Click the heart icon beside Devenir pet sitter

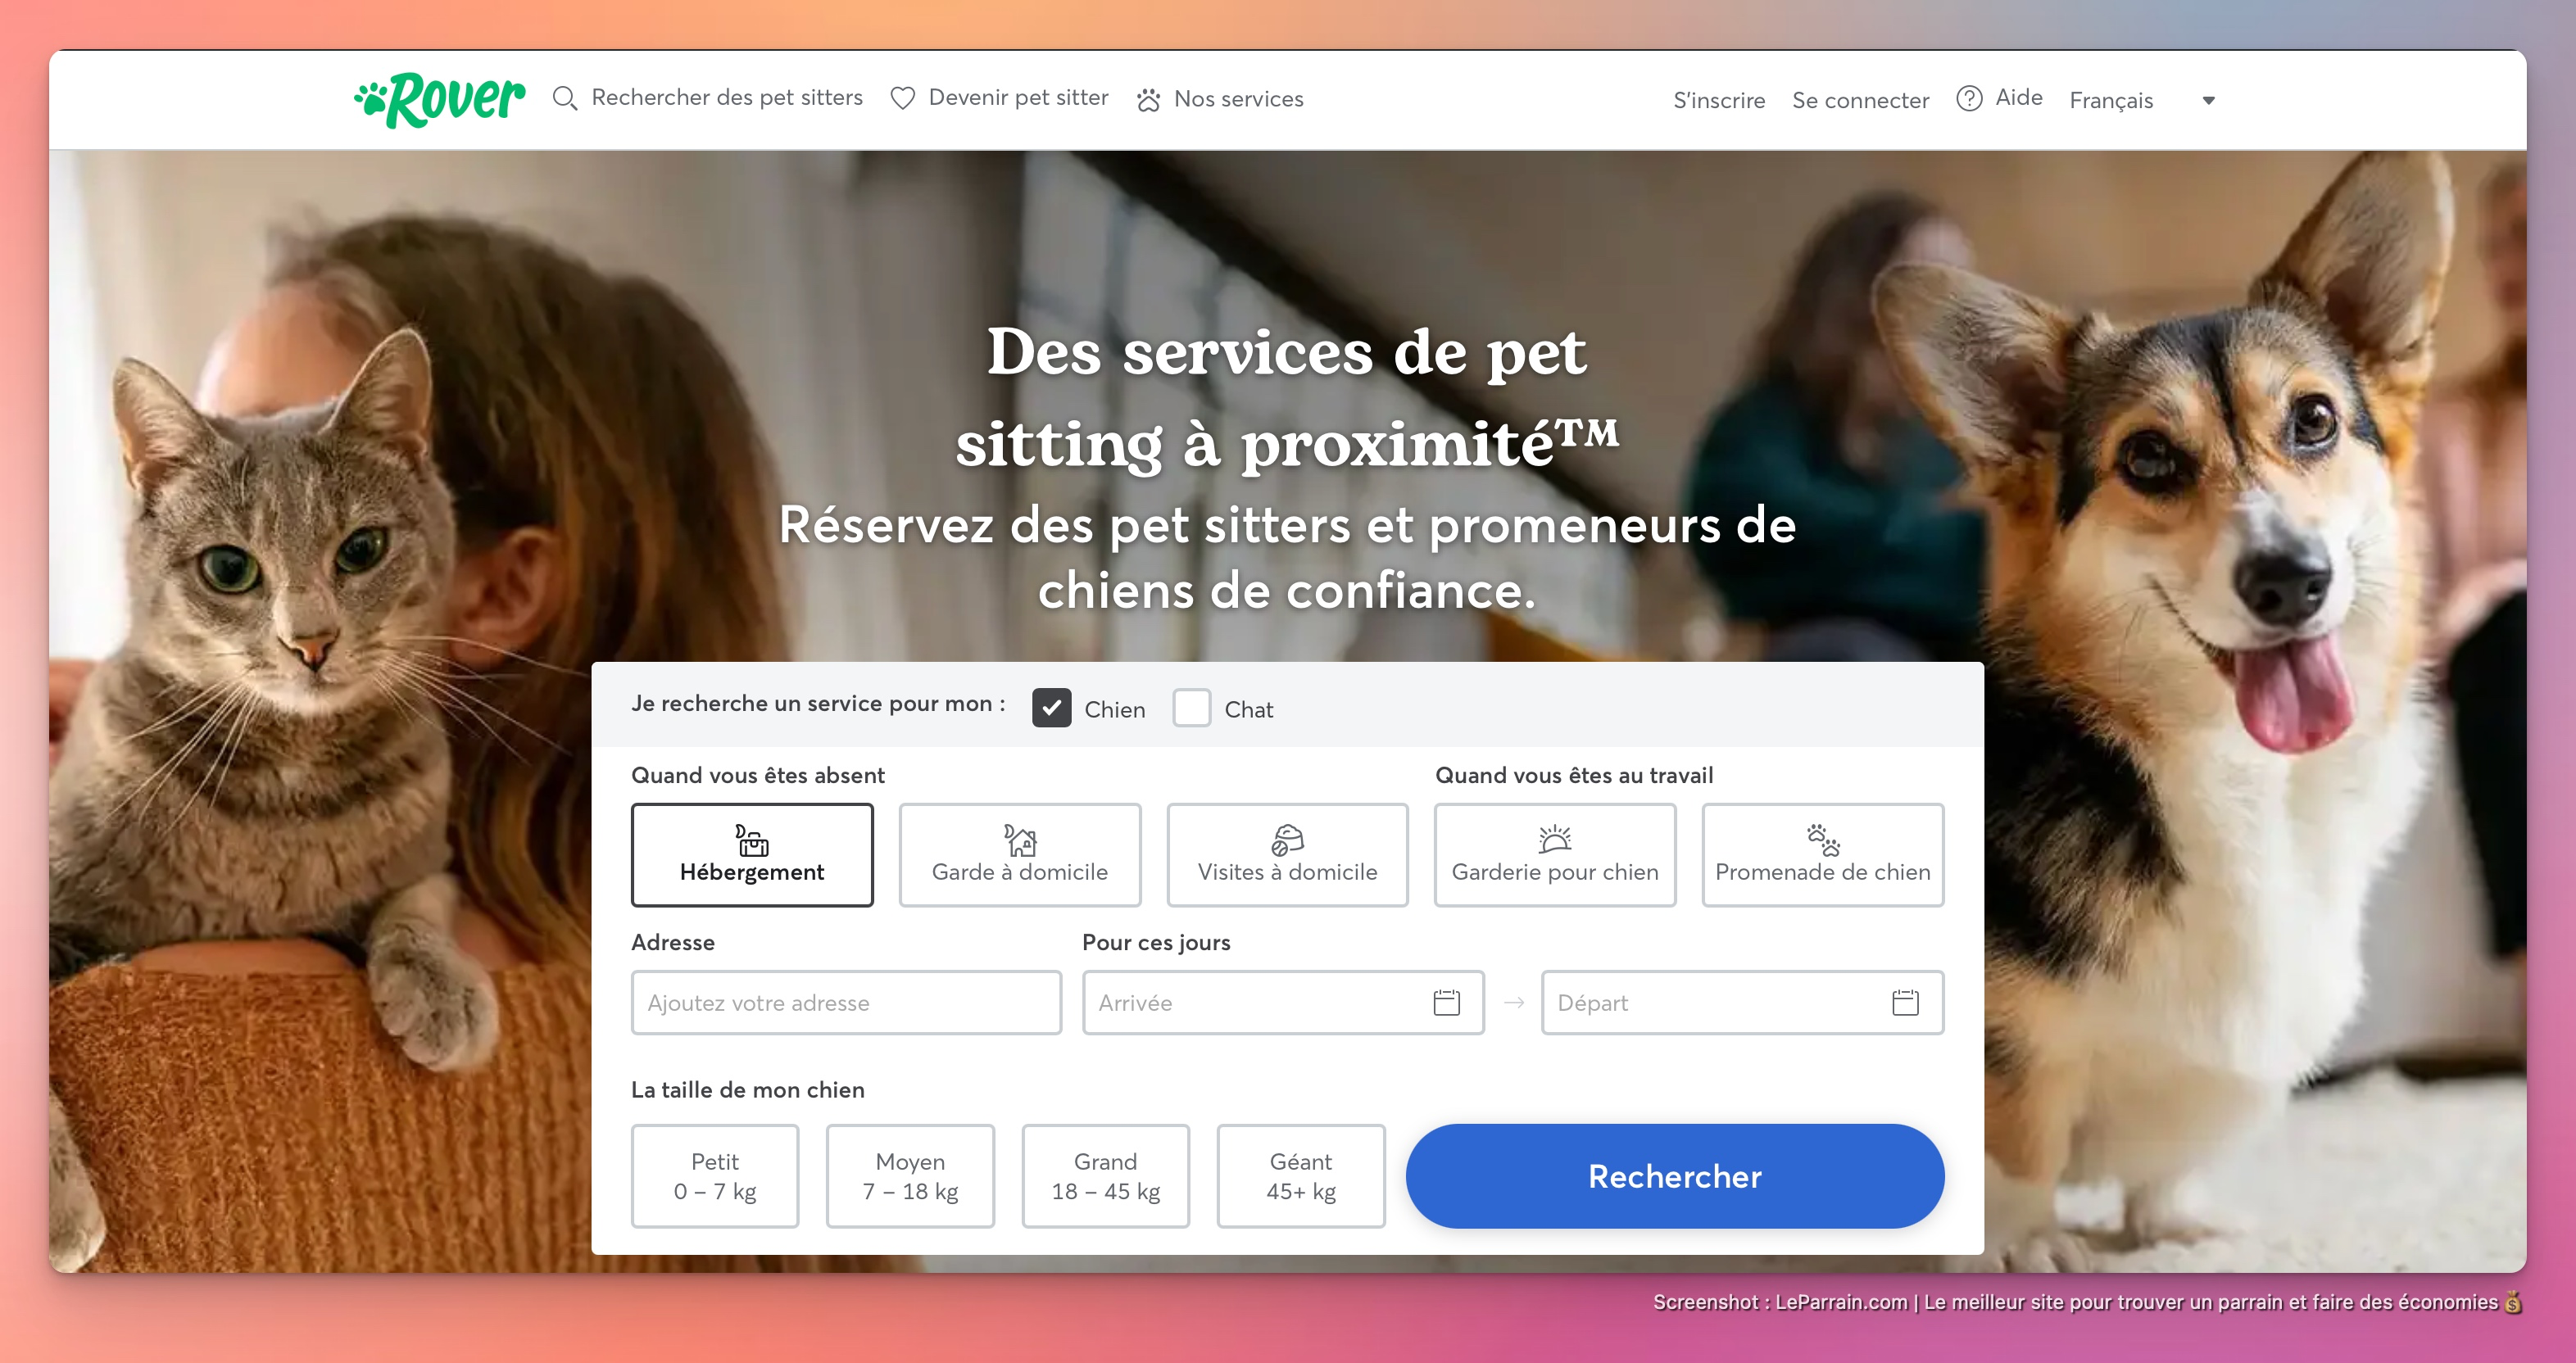click(x=902, y=98)
